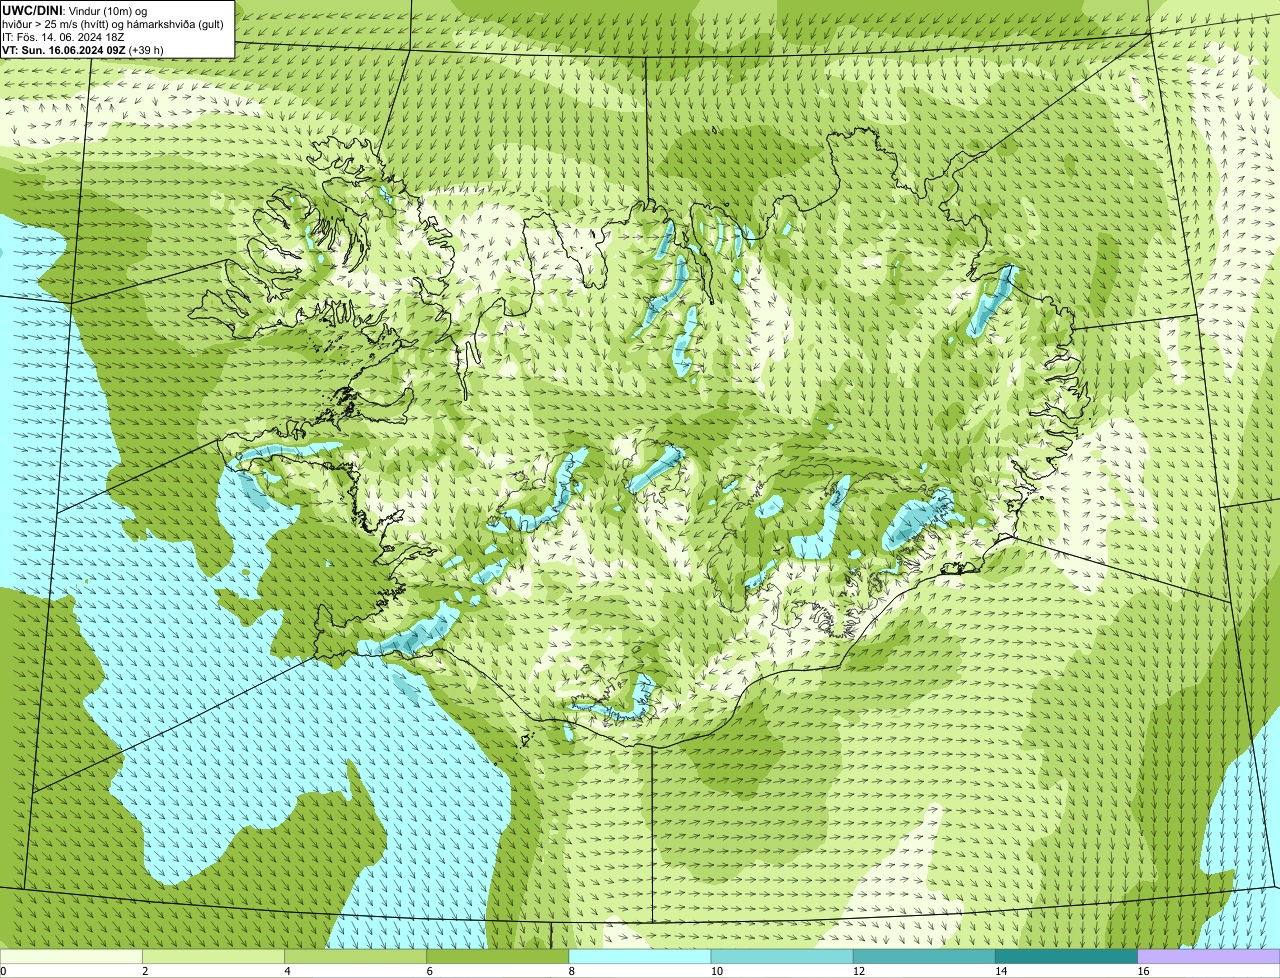1280x978 pixels.
Task: Click the legend value "14"
Action: [x=1001, y=971]
